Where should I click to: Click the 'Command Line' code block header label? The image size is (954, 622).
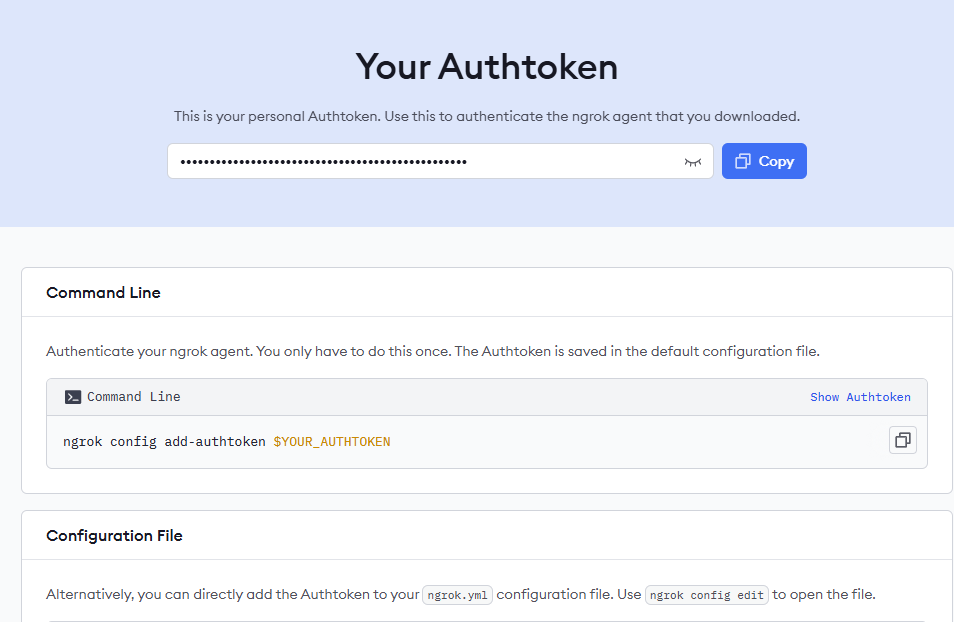pyautogui.click(x=133, y=397)
